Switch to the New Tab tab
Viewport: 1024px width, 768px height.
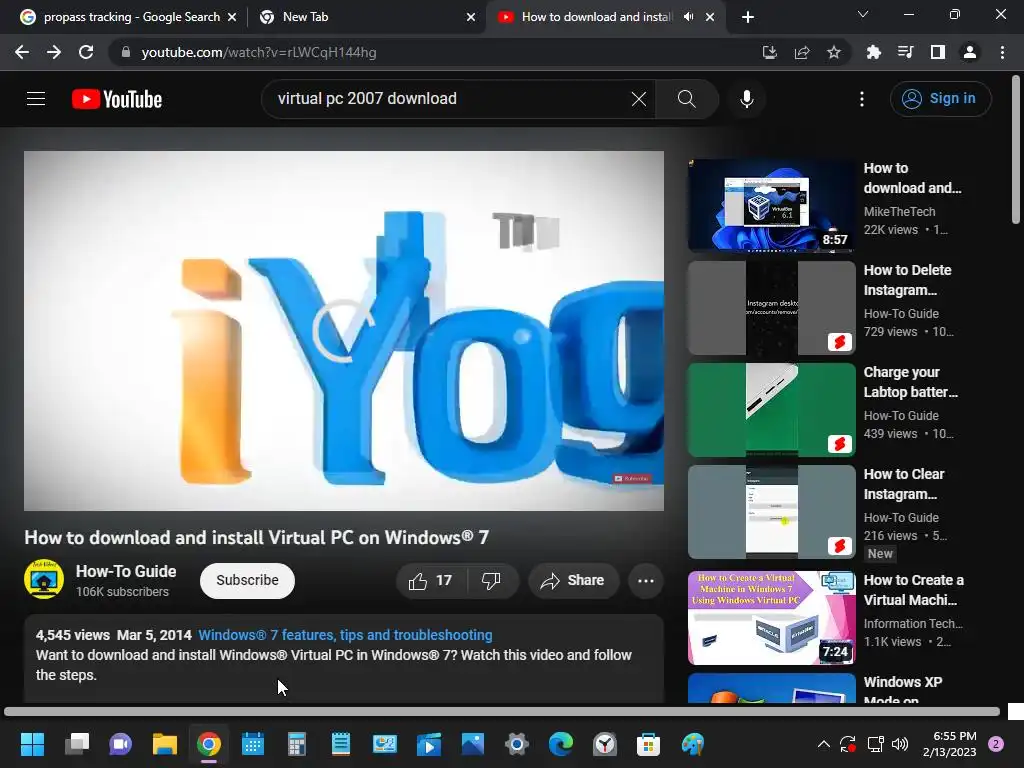(x=366, y=17)
